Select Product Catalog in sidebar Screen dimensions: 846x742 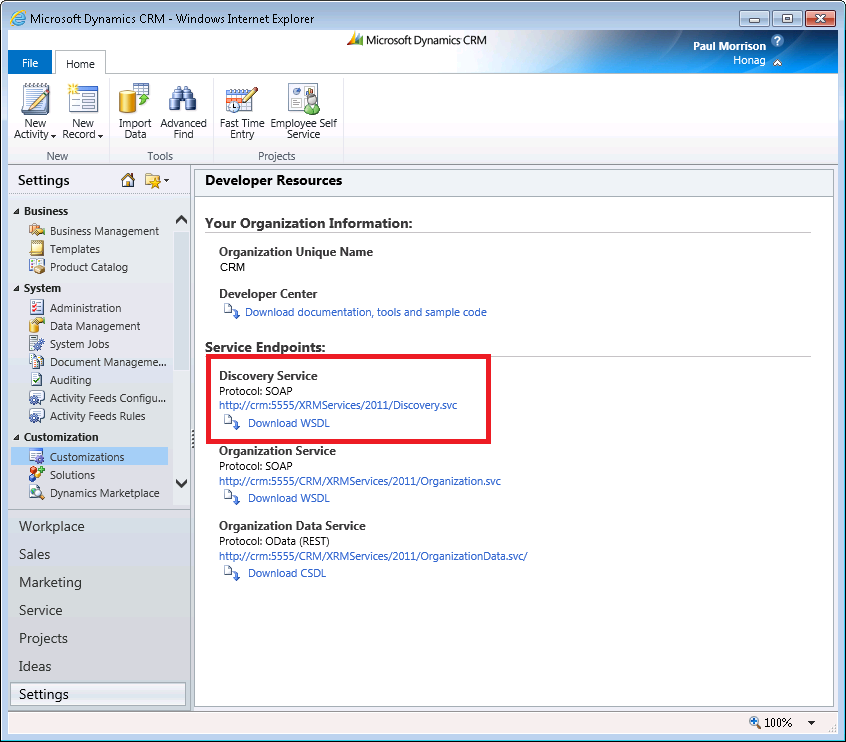point(88,267)
